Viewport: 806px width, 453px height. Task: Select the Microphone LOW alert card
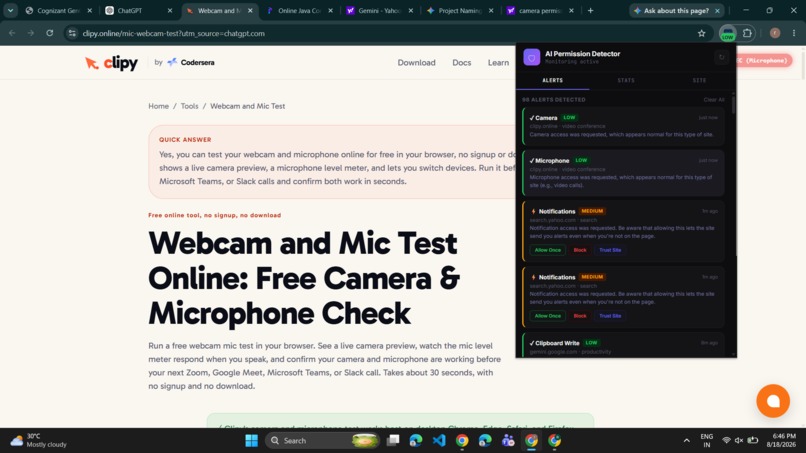click(623, 173)
